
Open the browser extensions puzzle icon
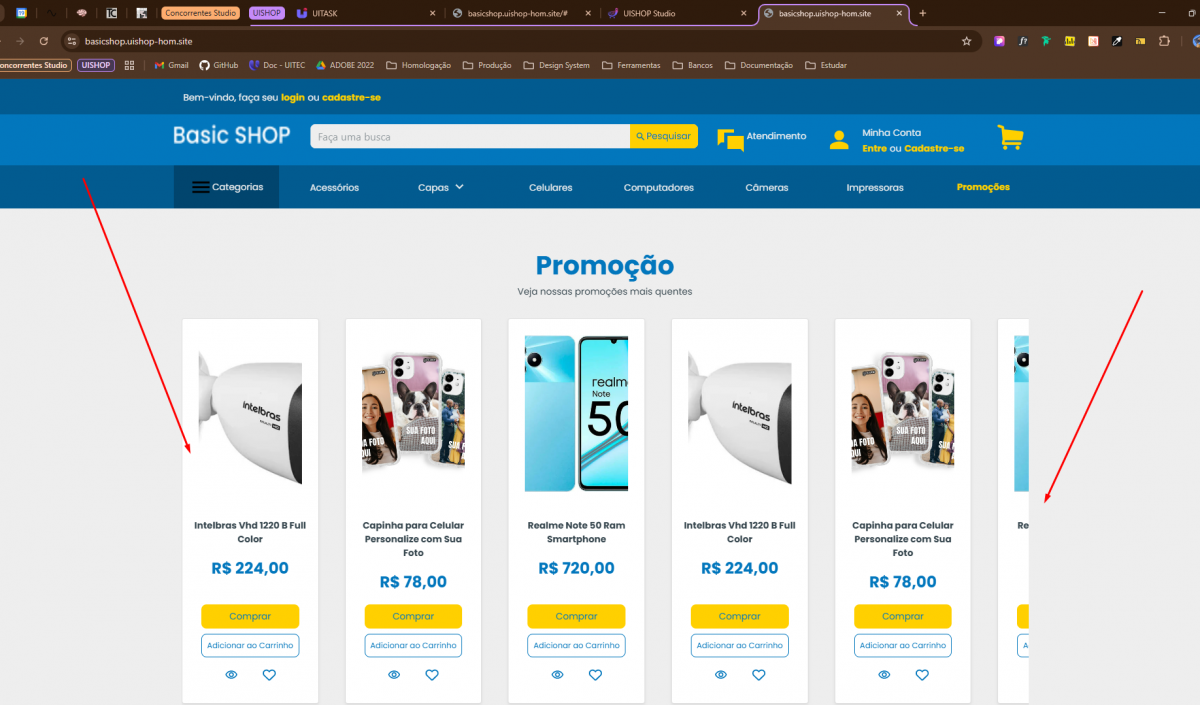point(1163,41)
